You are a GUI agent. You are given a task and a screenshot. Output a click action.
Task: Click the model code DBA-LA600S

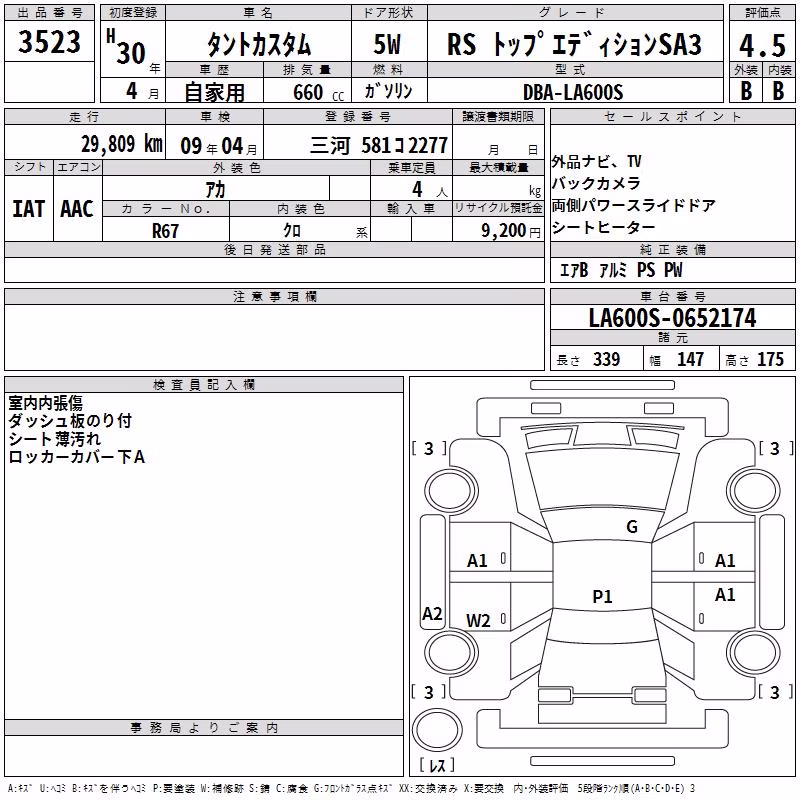click(x=573, y=92)
